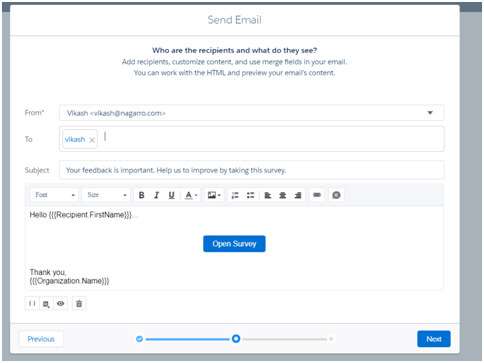
Task: Remove the vikash recipient pill
Action: 92,140
